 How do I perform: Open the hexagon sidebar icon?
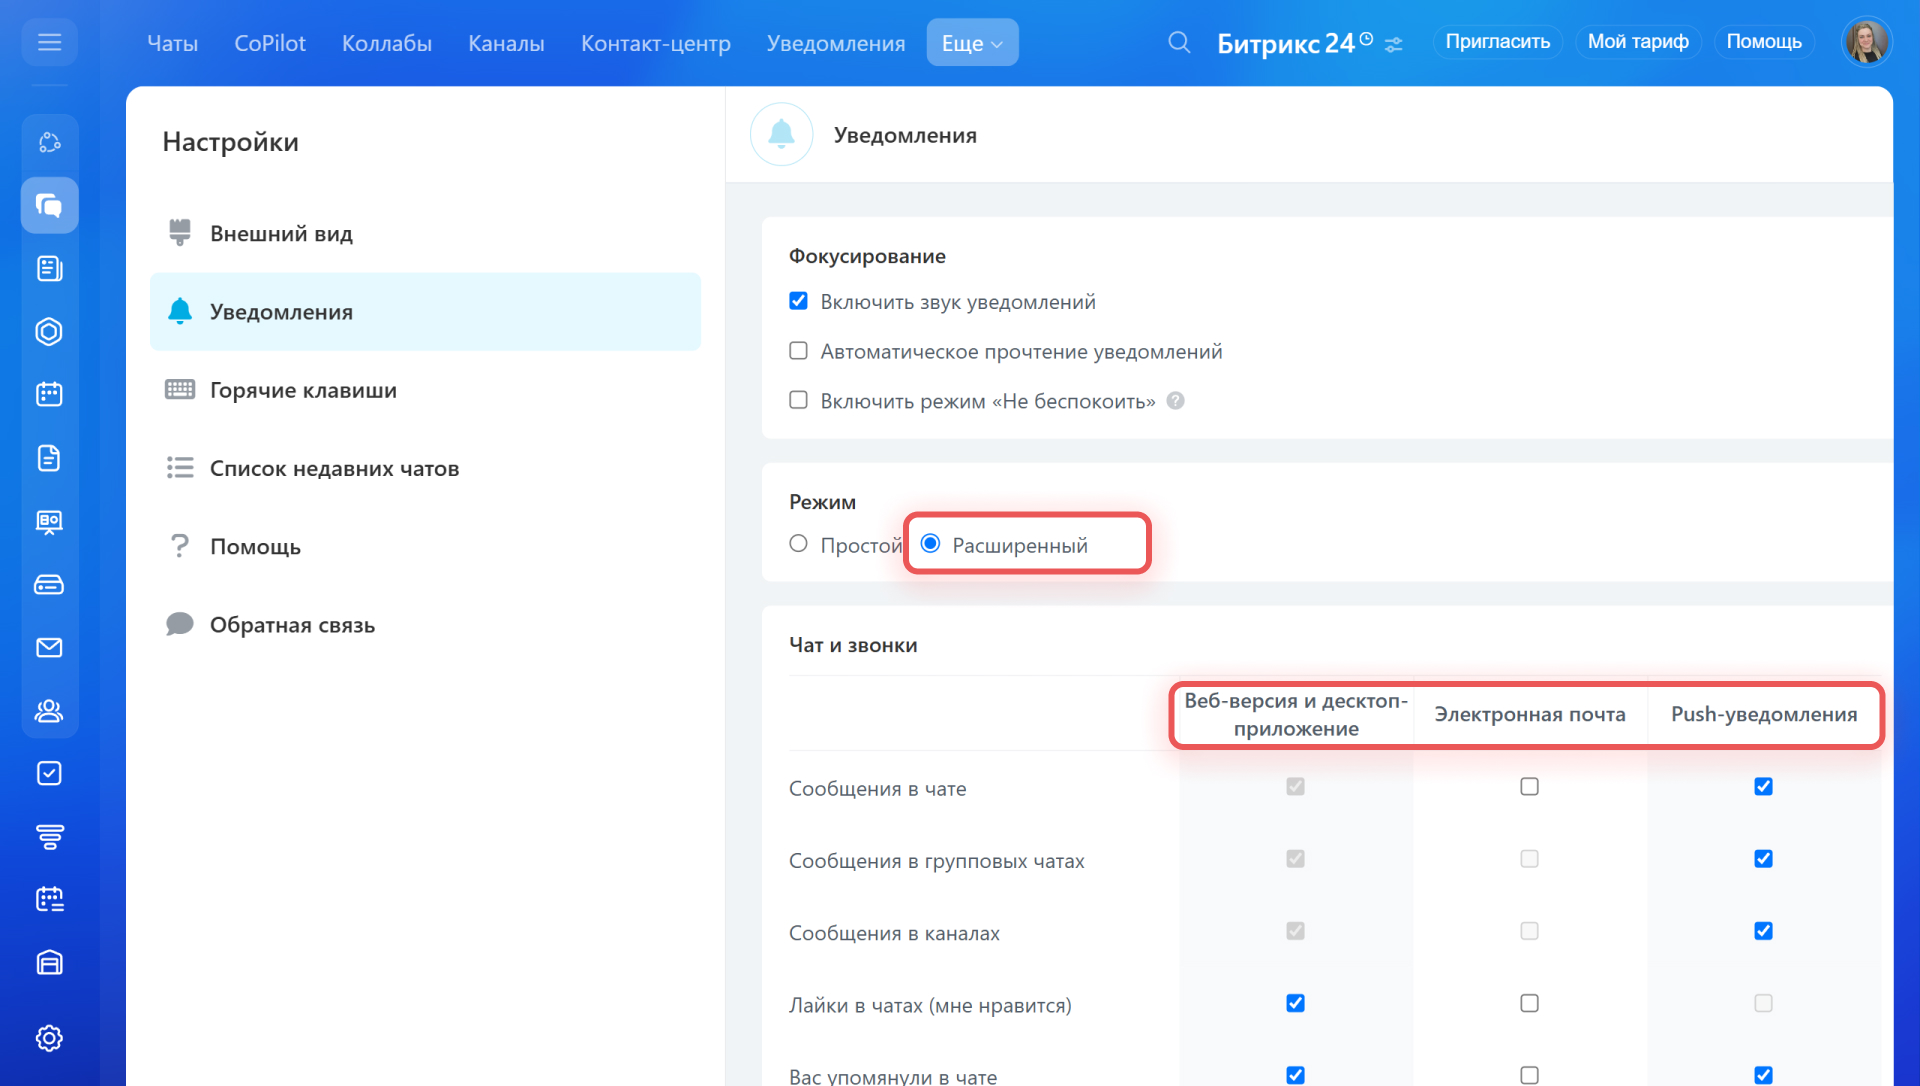tap(49, 331)
